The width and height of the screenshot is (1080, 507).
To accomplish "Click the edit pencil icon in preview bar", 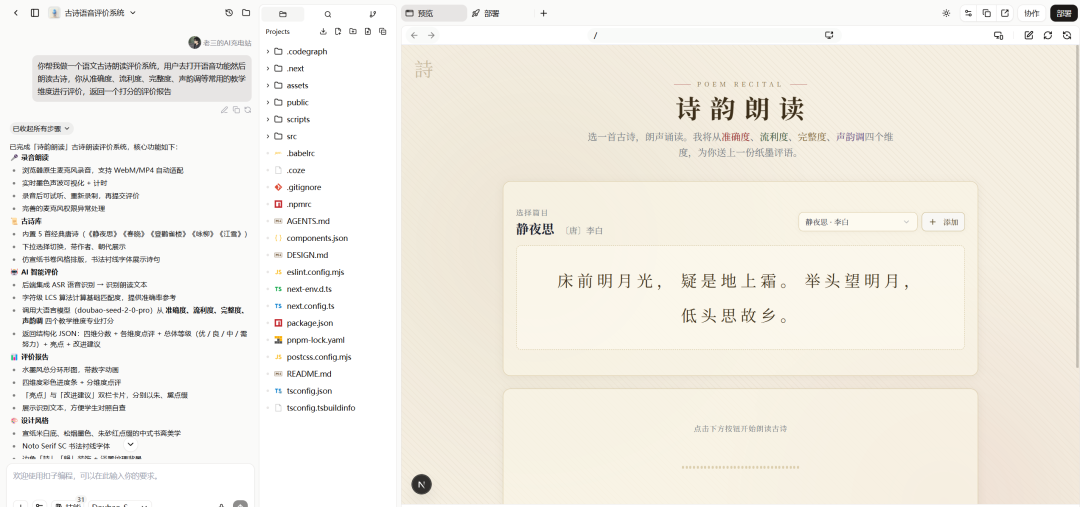I will pos(1029,35).
